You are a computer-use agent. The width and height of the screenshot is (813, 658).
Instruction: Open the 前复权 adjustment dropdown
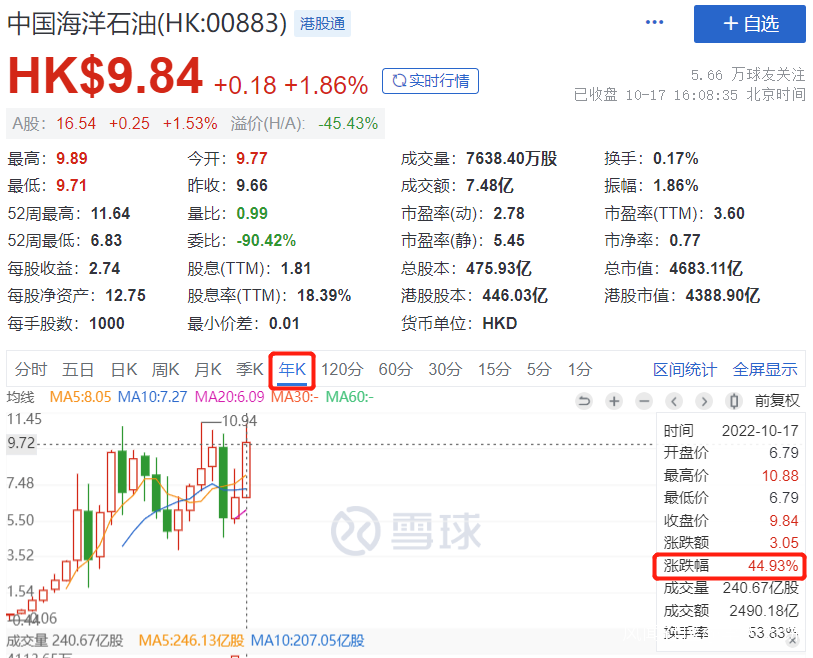pyautogui.click(x=777, y=401)
